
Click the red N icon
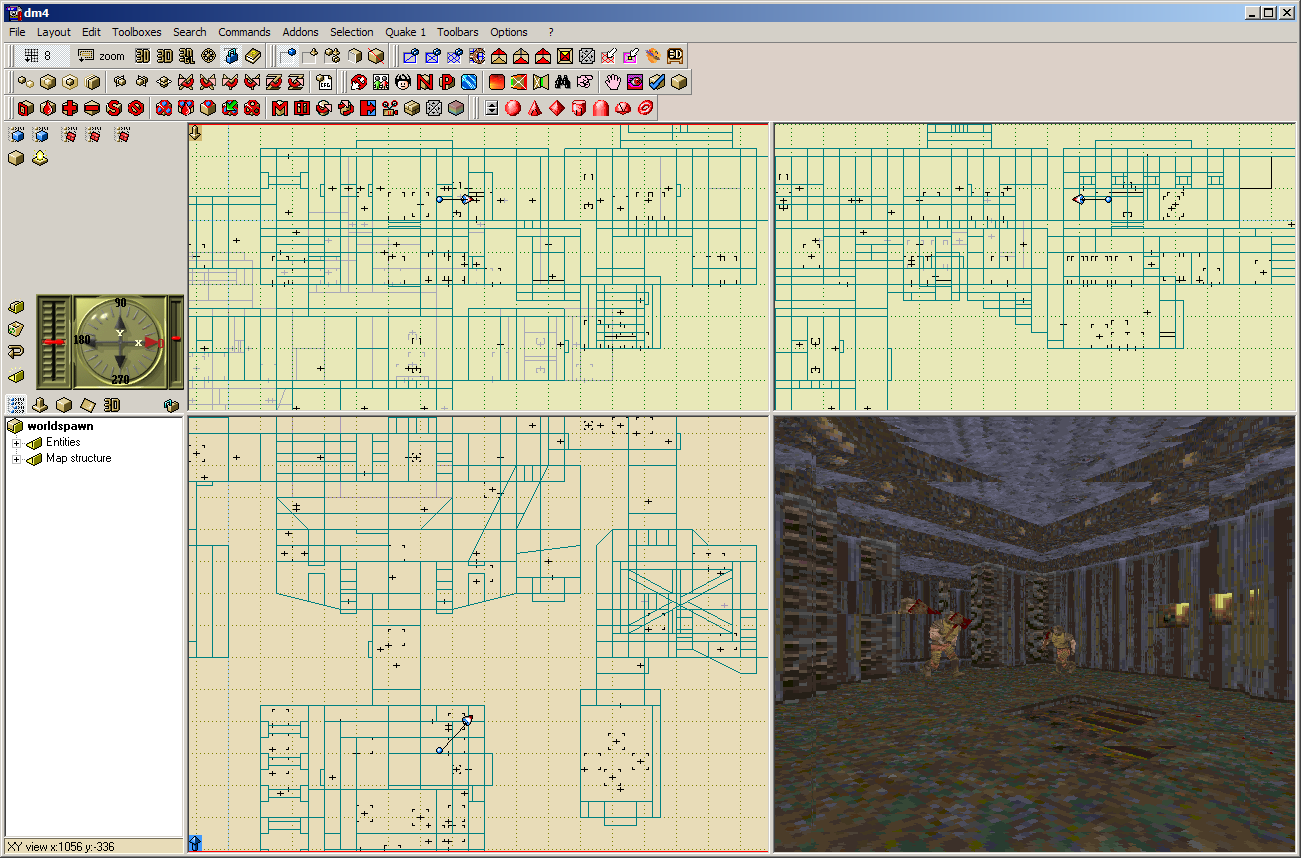pos(425,82)
